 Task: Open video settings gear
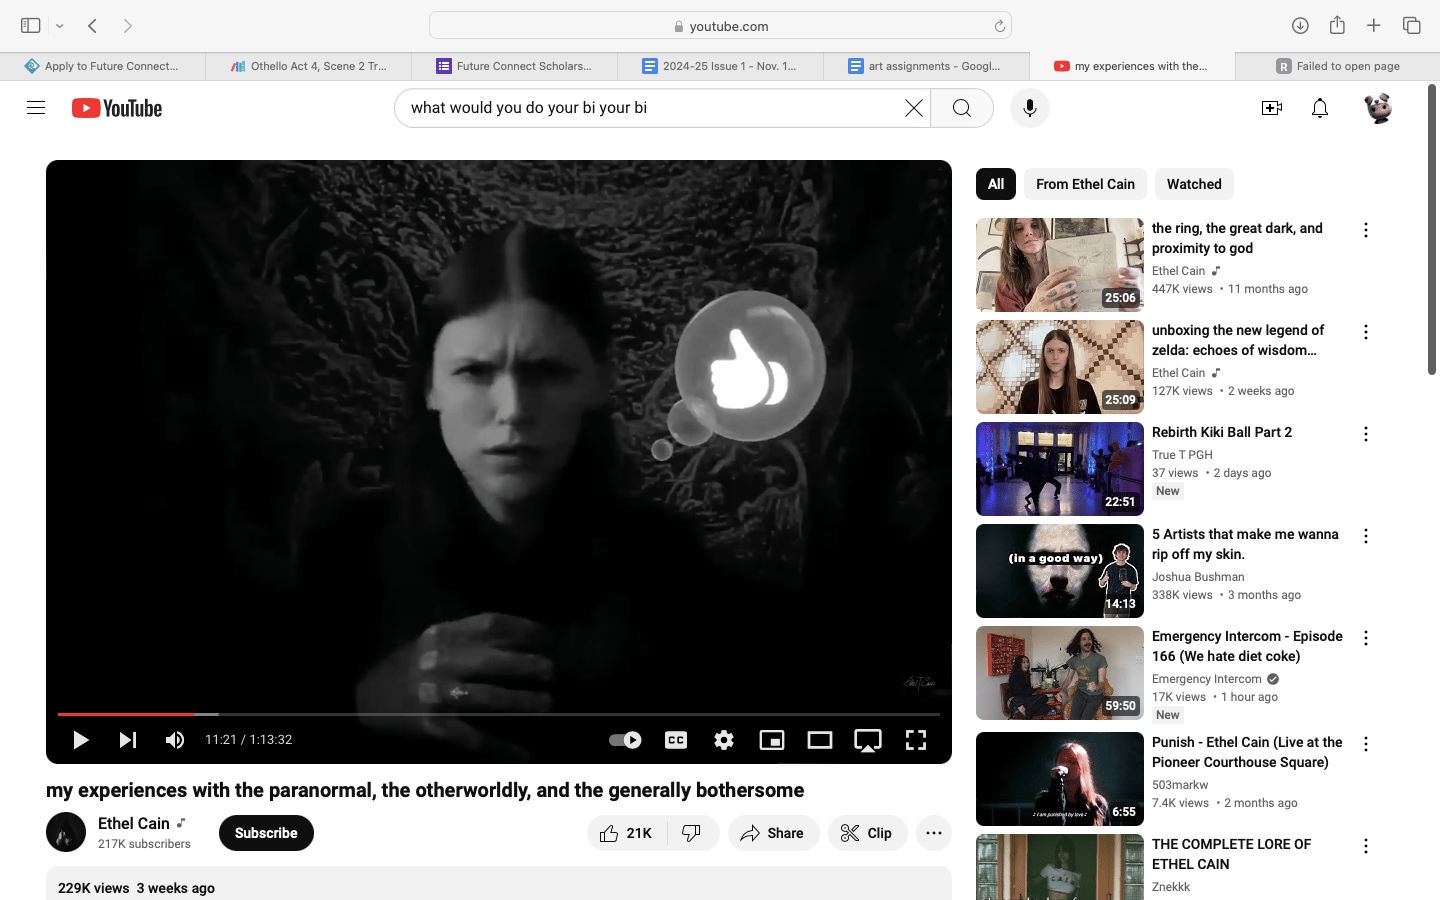tap(724, 740)
